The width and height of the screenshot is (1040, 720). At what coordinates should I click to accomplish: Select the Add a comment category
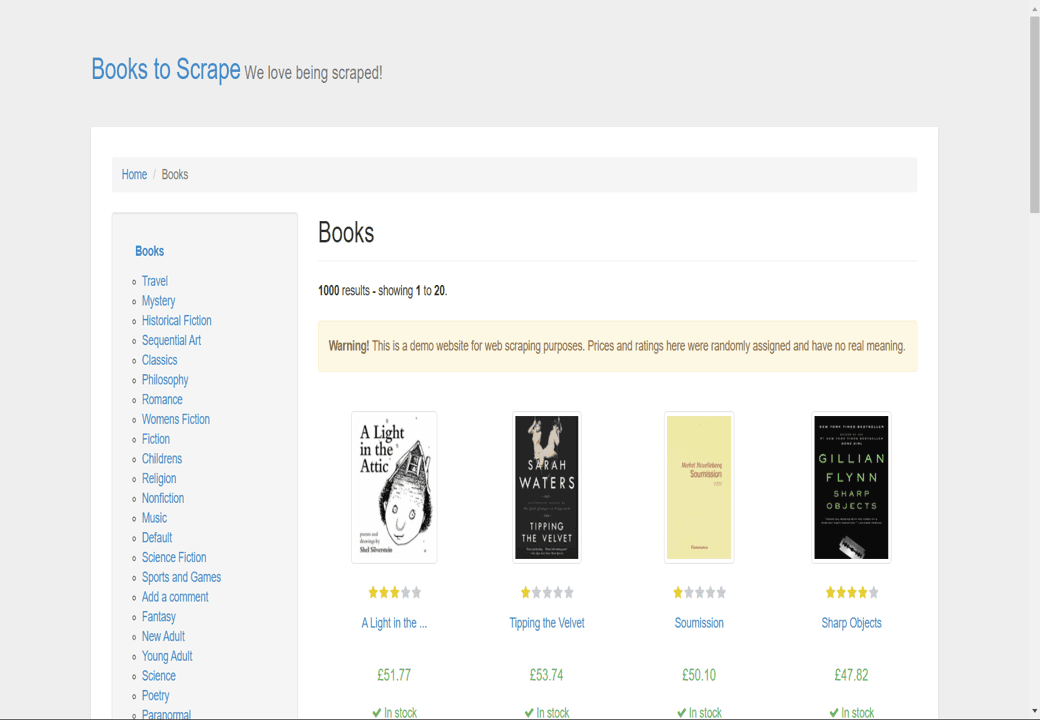click(175, 597)
